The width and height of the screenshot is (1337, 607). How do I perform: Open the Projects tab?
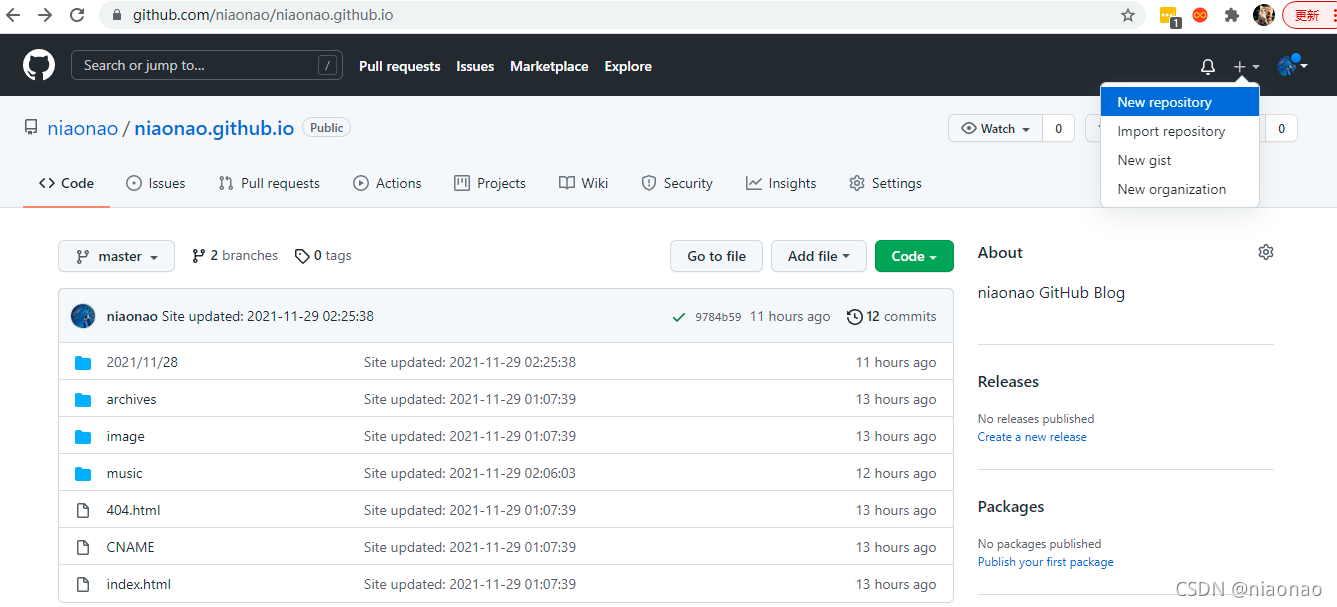pyautogui.click(x=490, y=183)
